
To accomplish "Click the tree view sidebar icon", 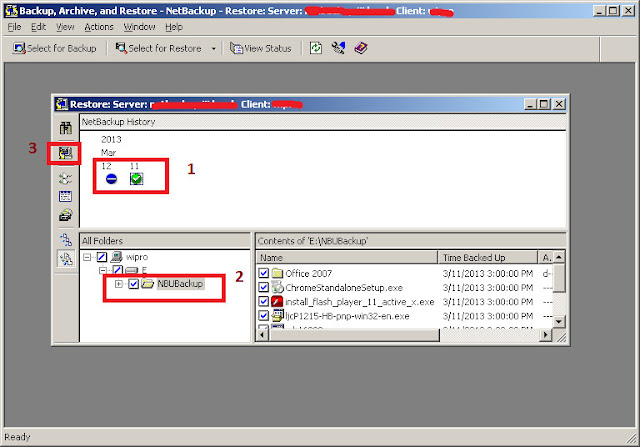I will coord(65,240).
